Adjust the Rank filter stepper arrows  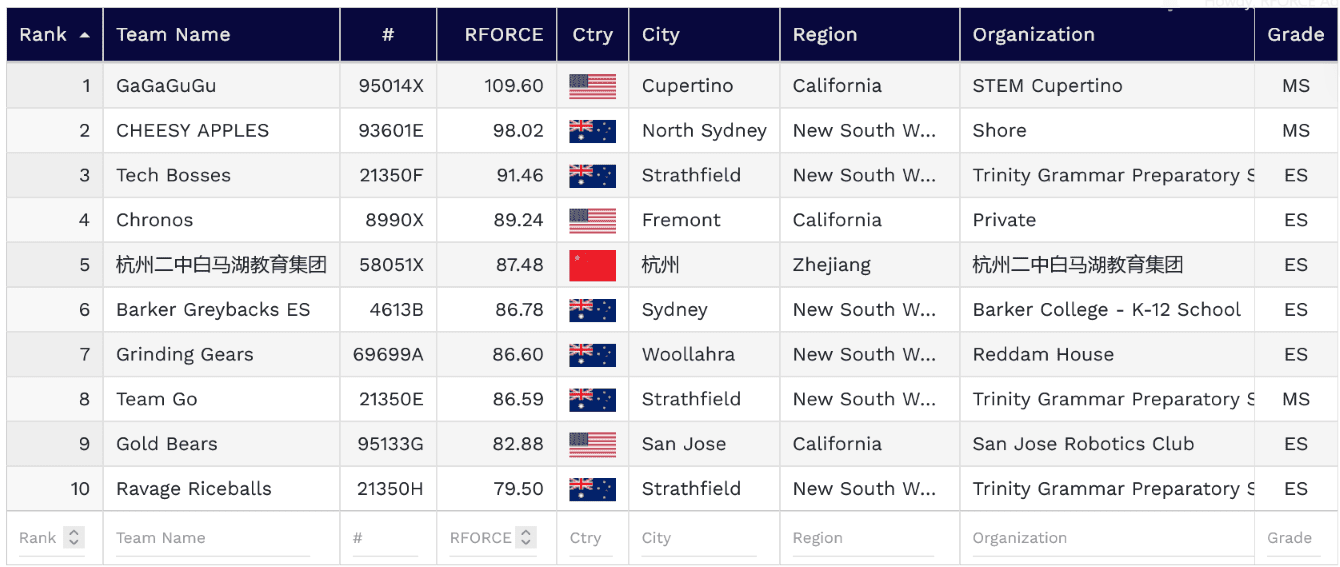pyautogui.click(x=74, y=538)
